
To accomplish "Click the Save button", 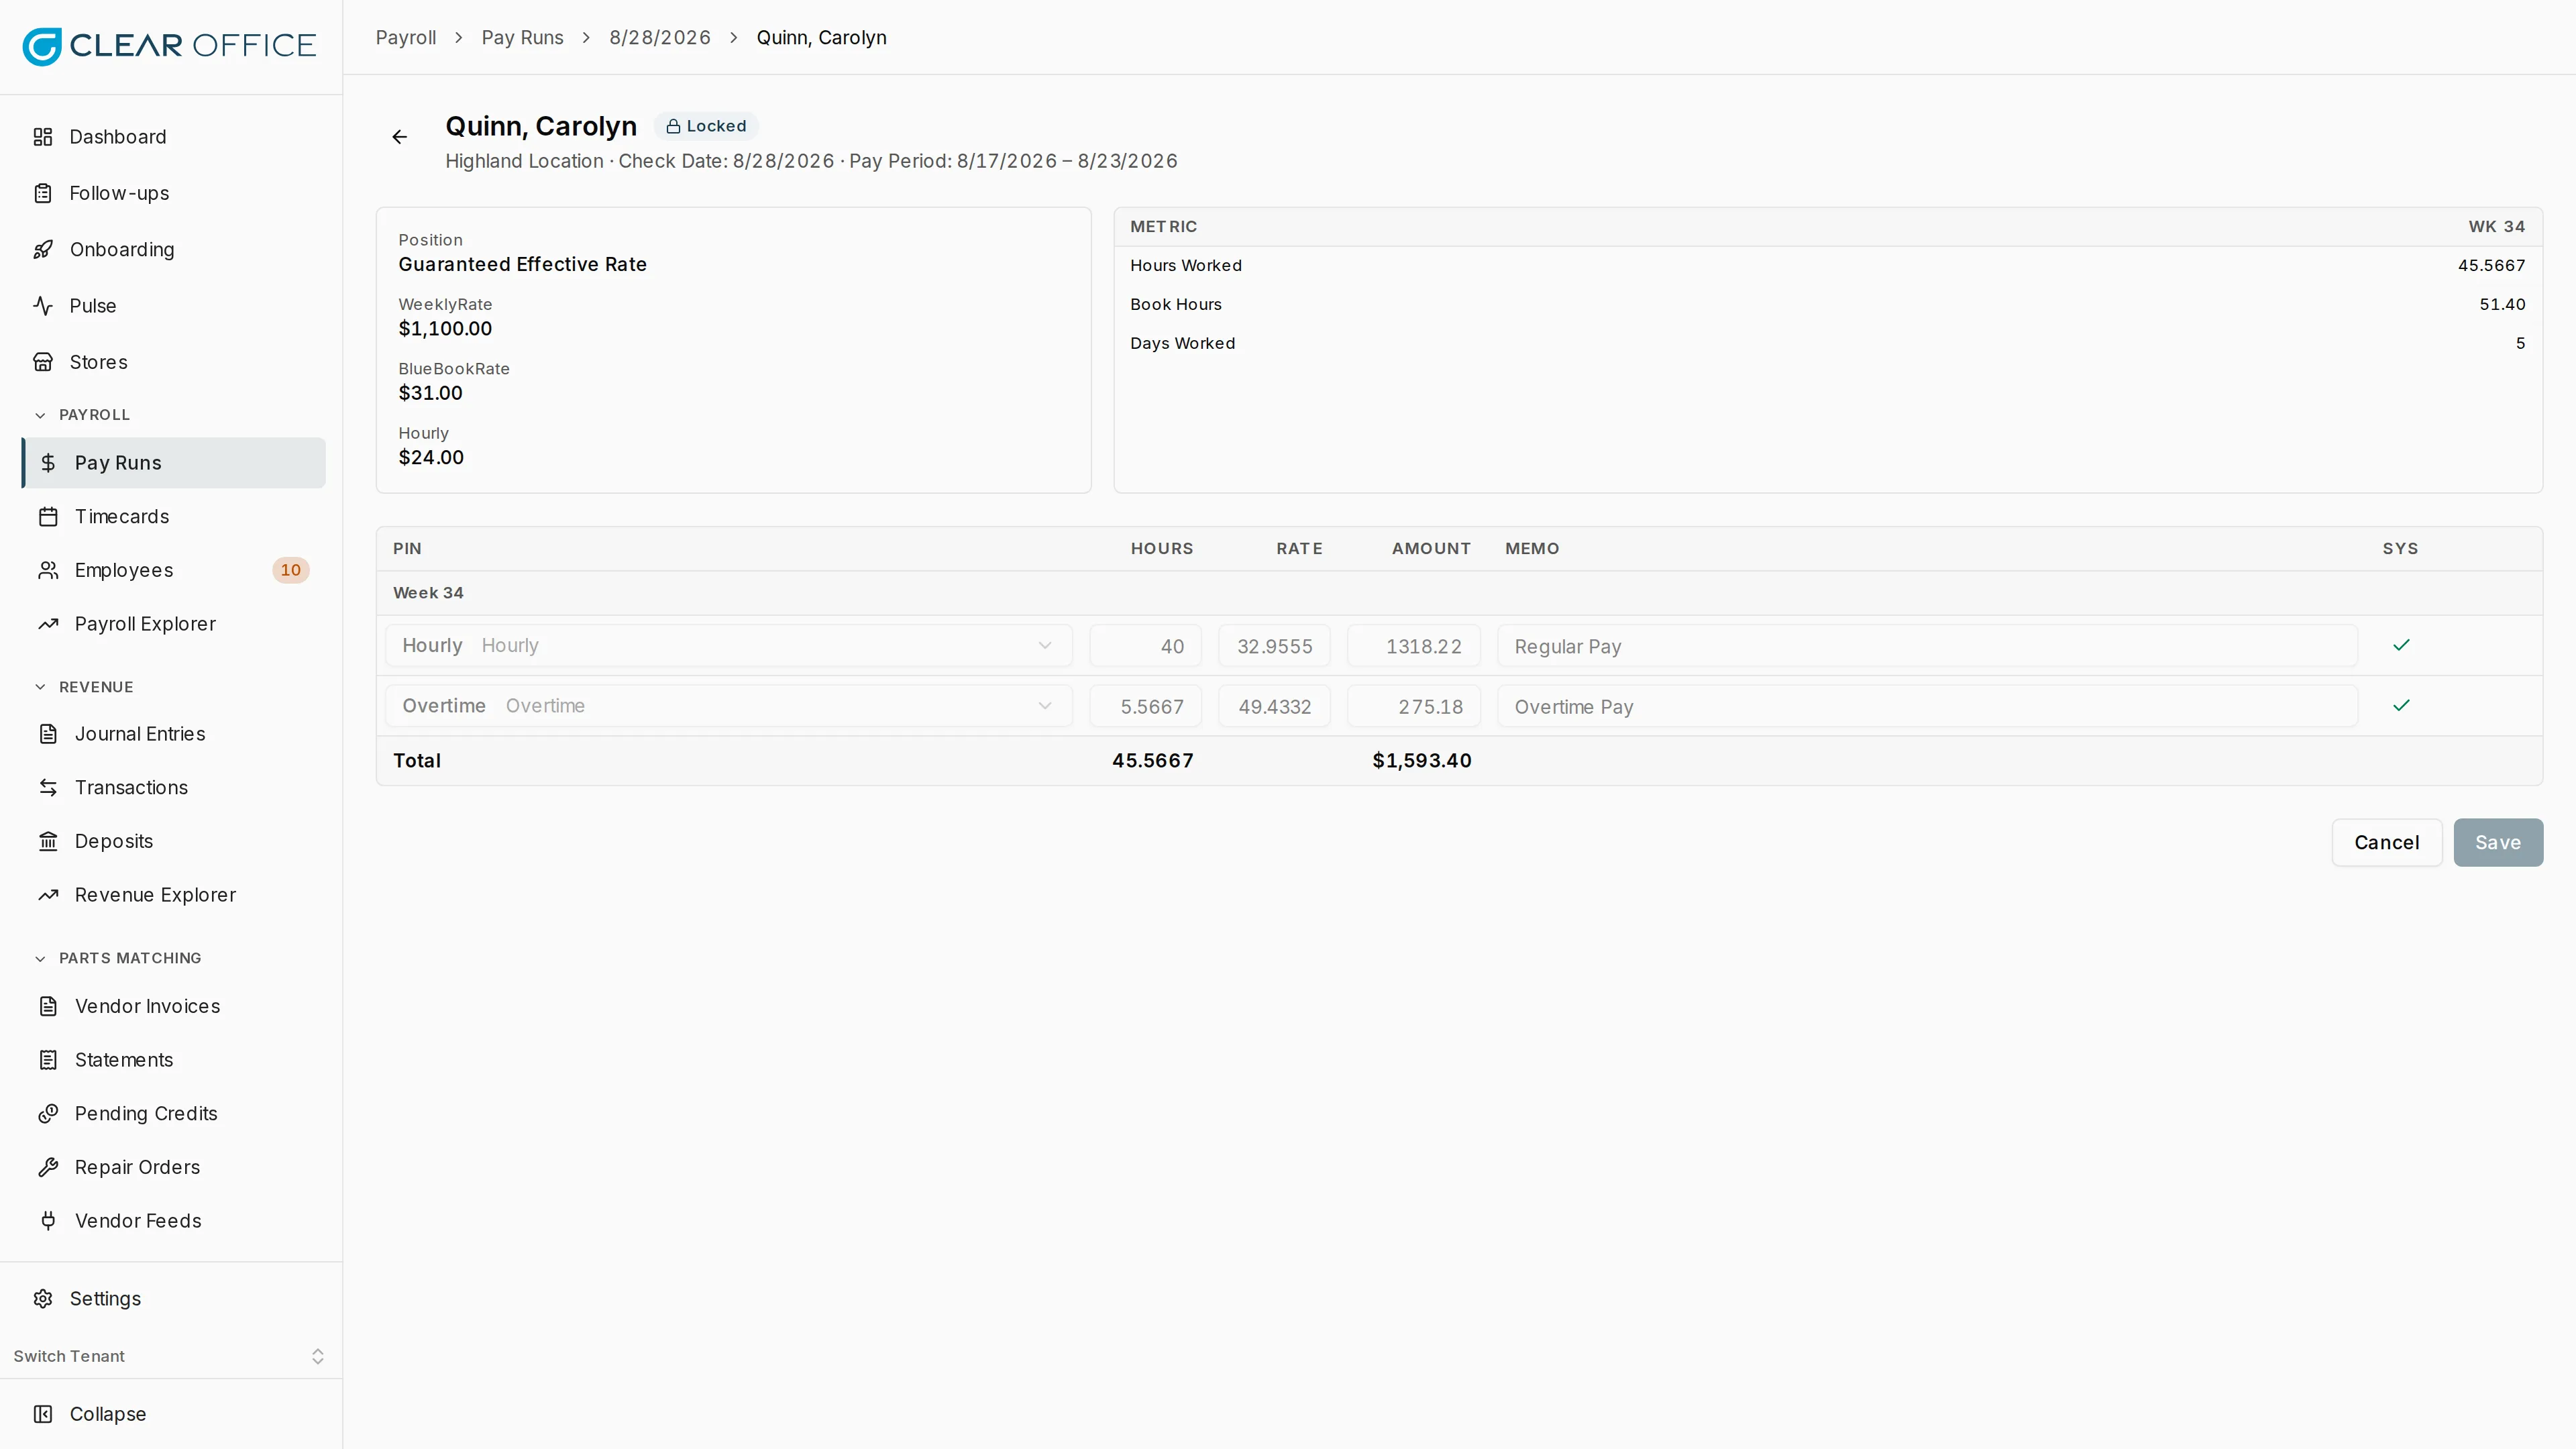I will pyautogui.click(x=2498, y=843).
